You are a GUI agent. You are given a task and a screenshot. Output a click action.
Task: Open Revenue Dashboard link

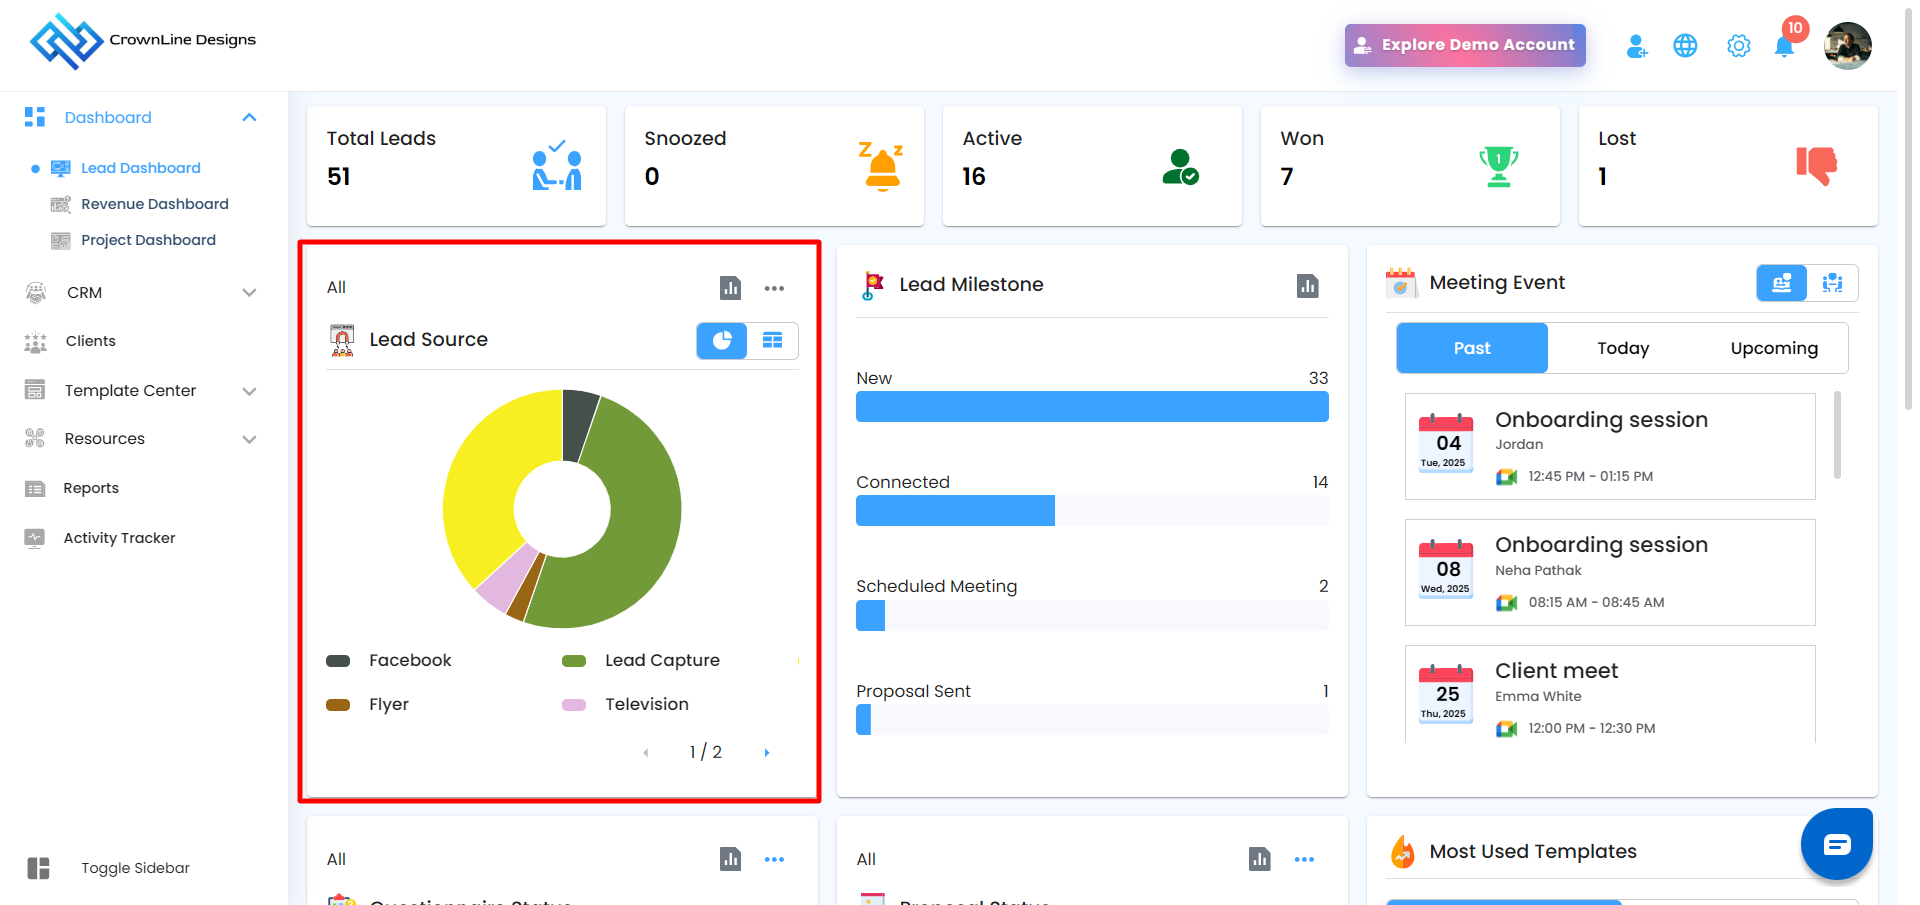pos(154,204)
